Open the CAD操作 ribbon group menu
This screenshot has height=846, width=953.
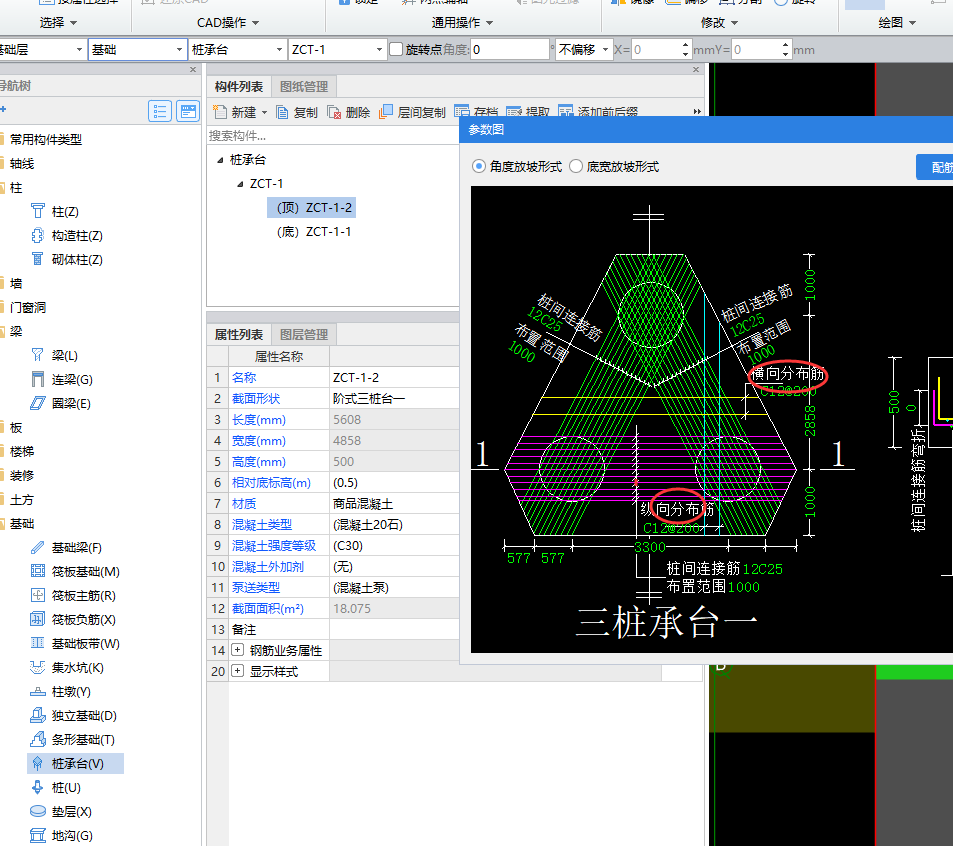point(228,22)
